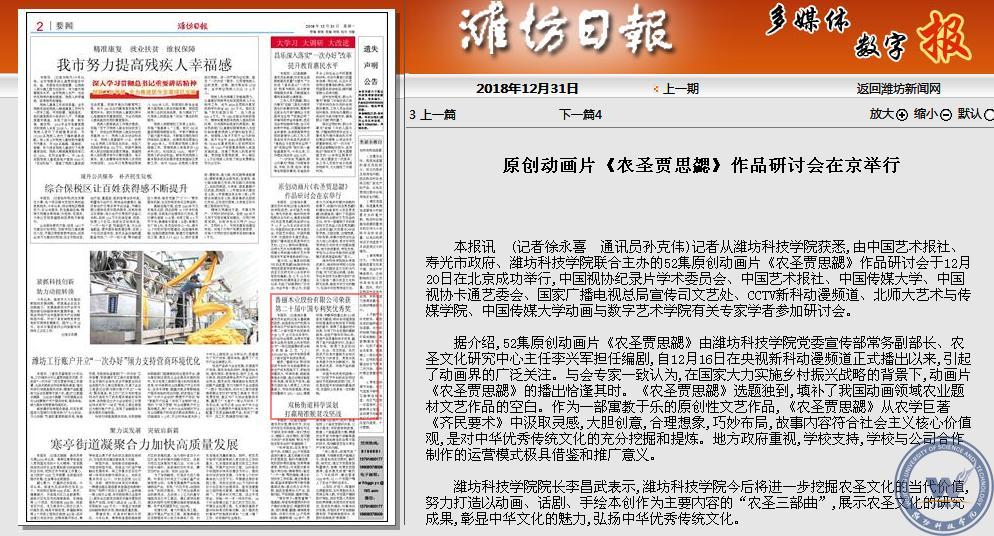
Task: Click the date 2018年12月31日
Action: click(x=527, y=89)
